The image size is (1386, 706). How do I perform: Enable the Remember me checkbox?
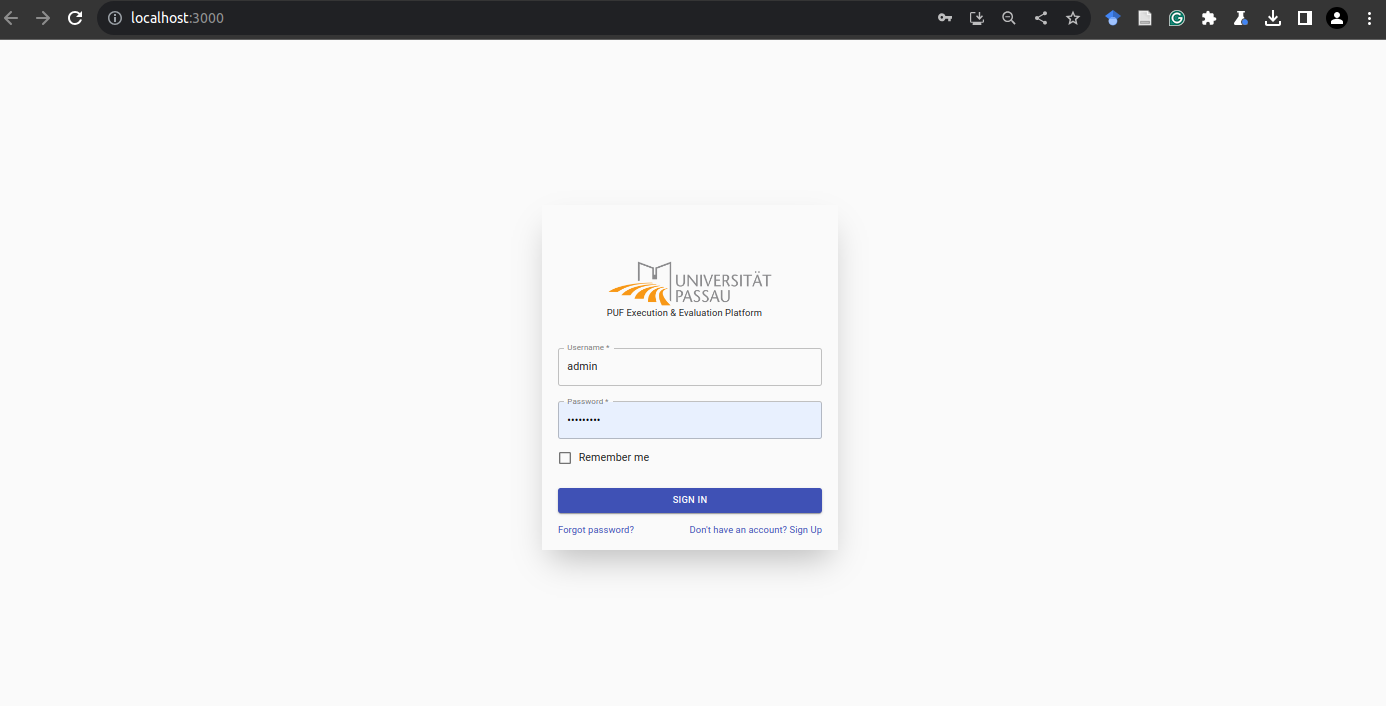point(565,458)
